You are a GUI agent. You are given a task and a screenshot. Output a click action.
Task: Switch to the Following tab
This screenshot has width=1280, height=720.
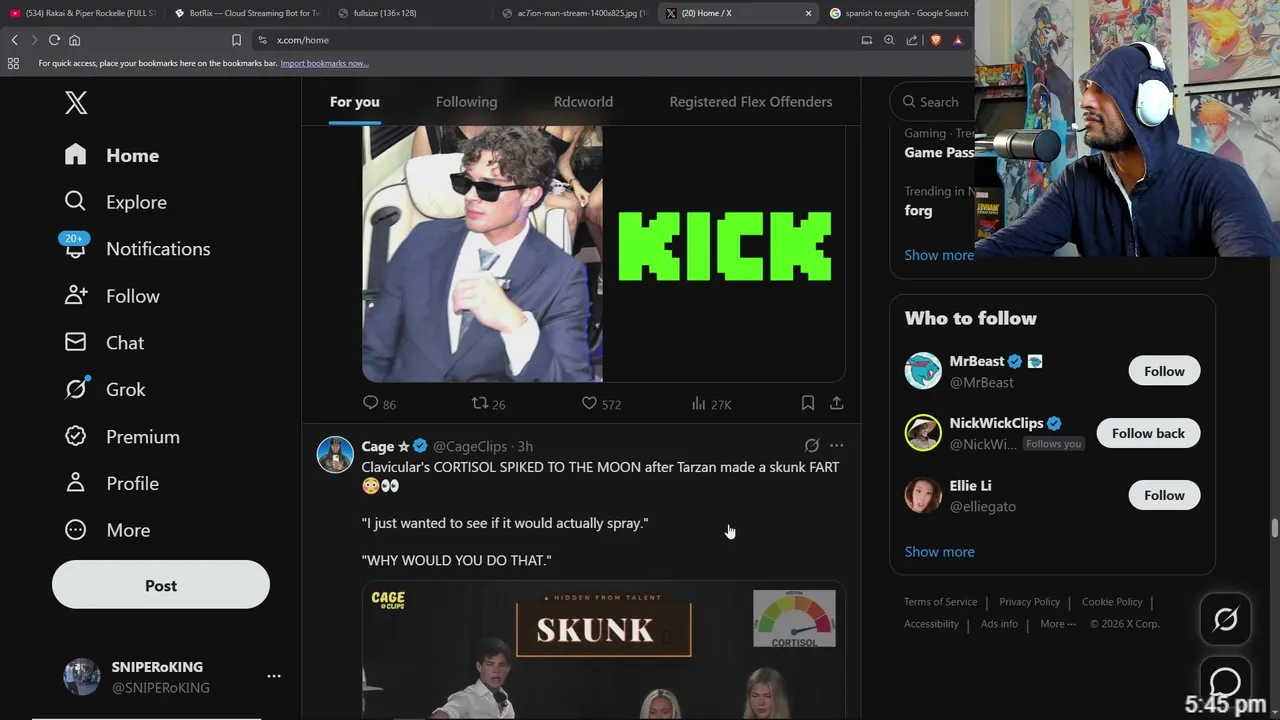pyautogui.click(x=466, y=102)
